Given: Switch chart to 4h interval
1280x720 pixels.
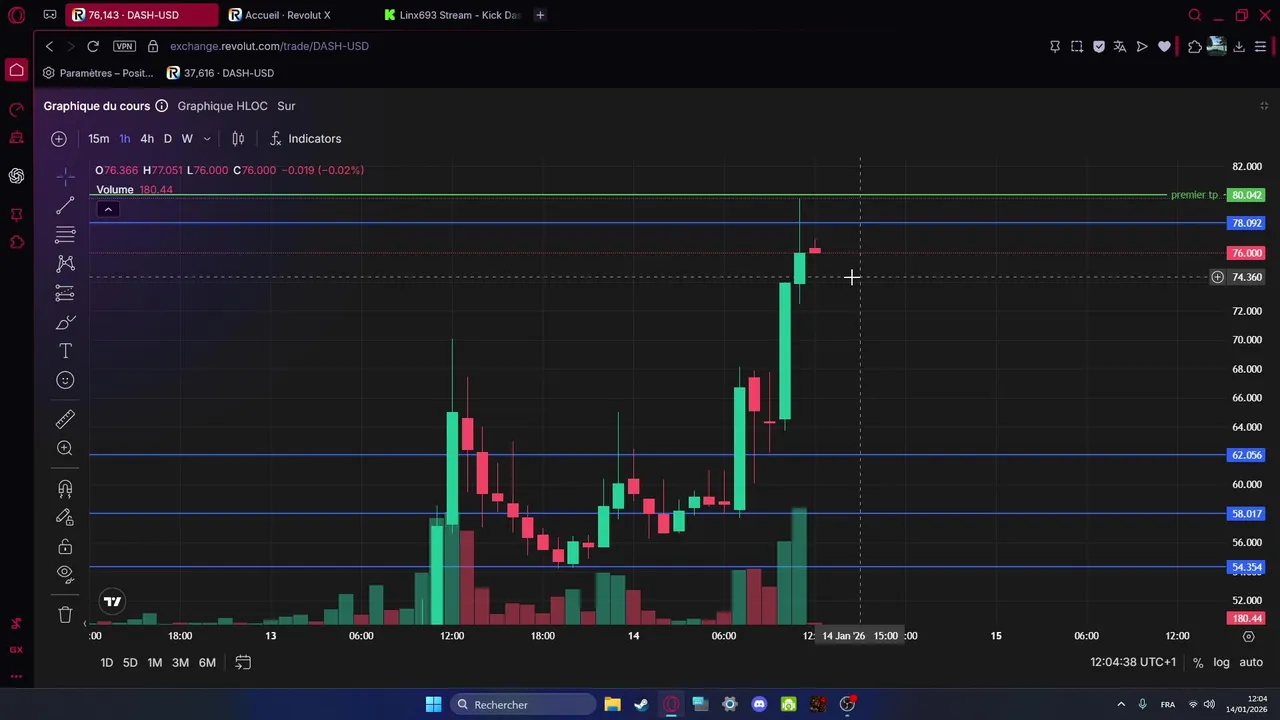Looking at the screenshot, I should tap(147, 139).
